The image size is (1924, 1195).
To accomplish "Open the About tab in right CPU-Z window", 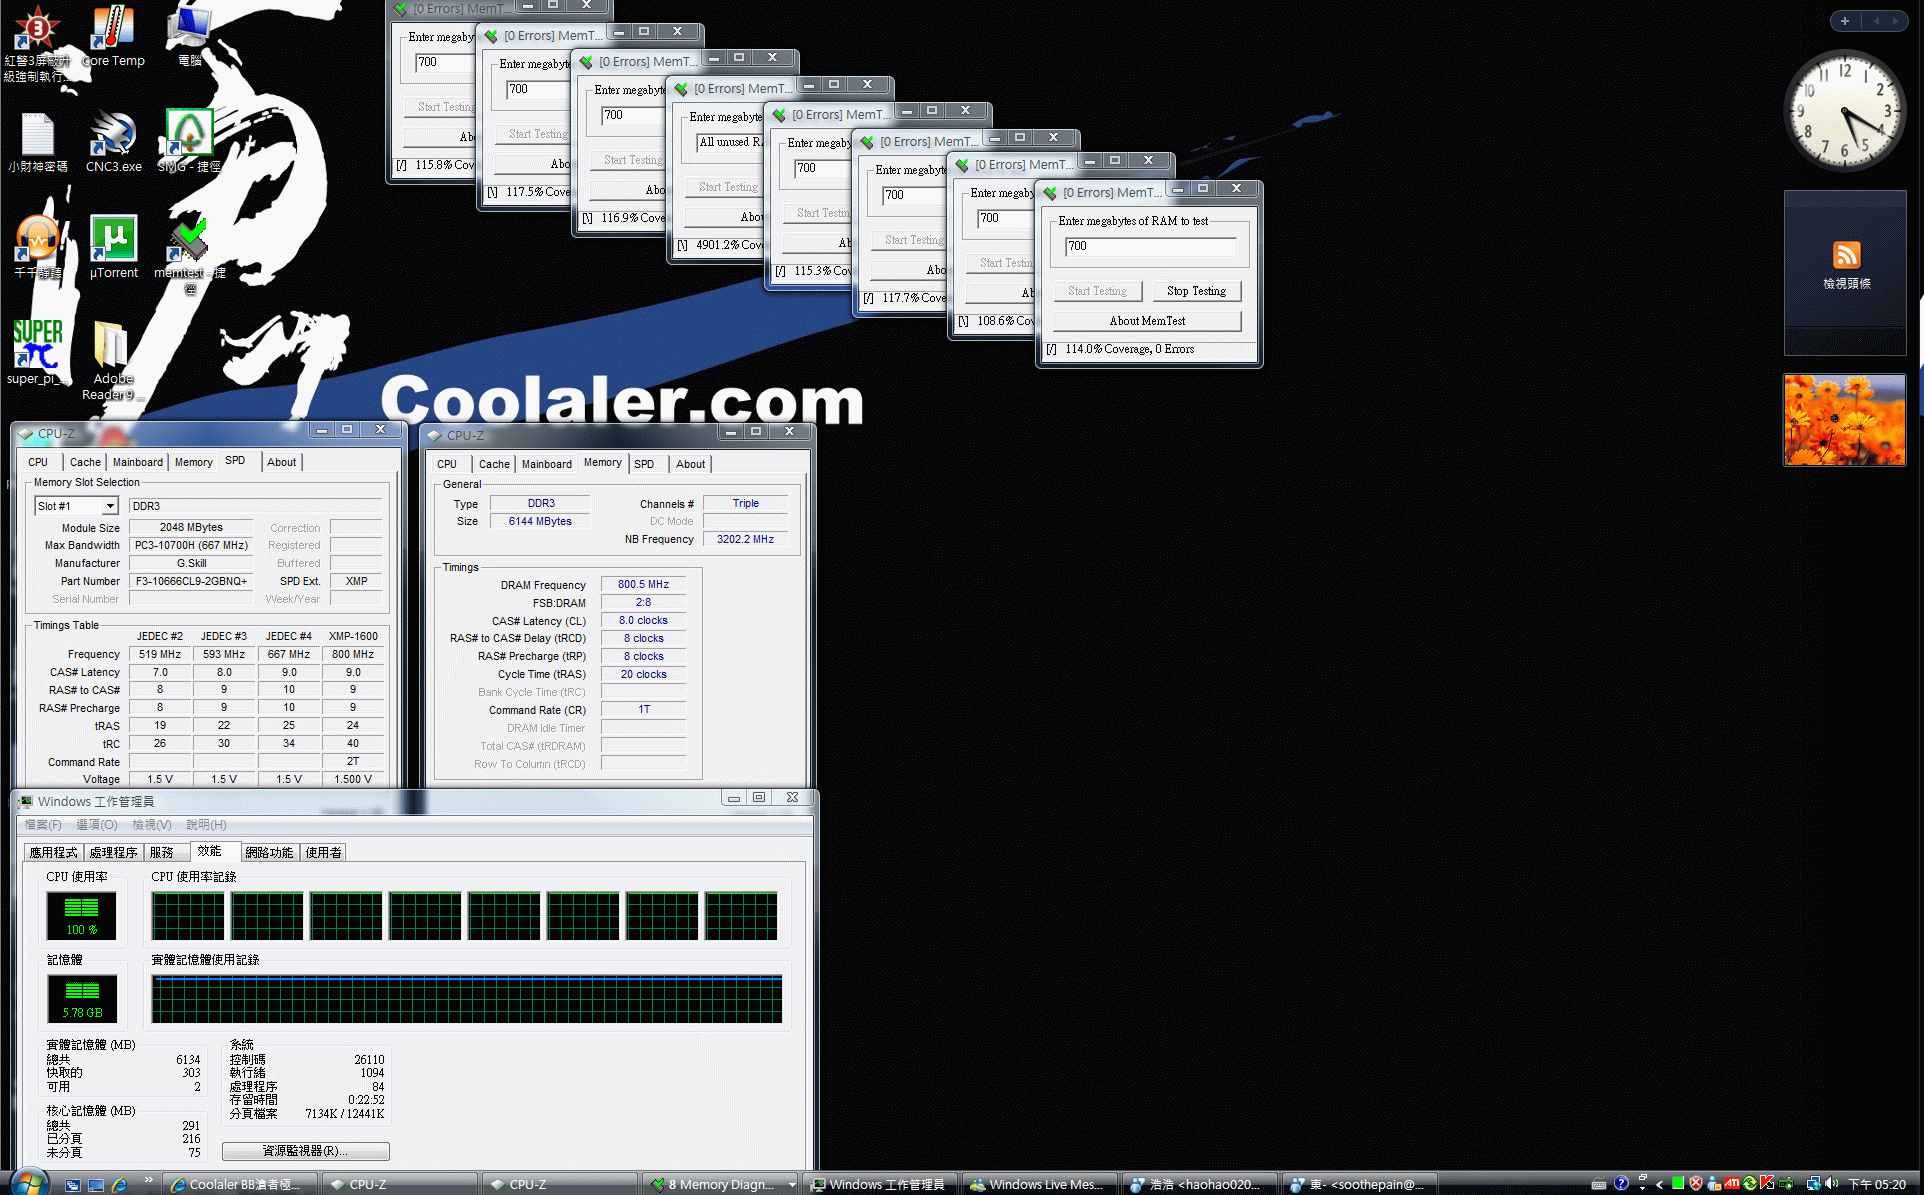I will pos(690,464).
